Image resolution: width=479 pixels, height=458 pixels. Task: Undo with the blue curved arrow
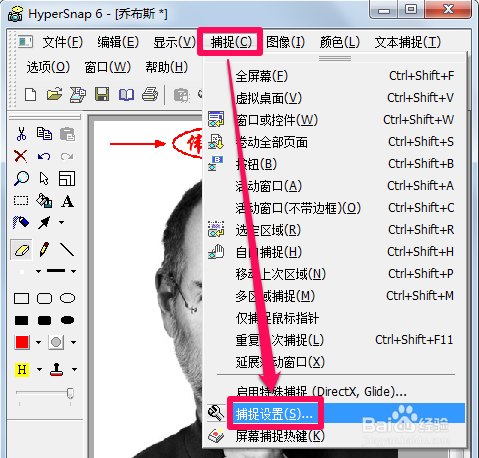pos(44,156)
